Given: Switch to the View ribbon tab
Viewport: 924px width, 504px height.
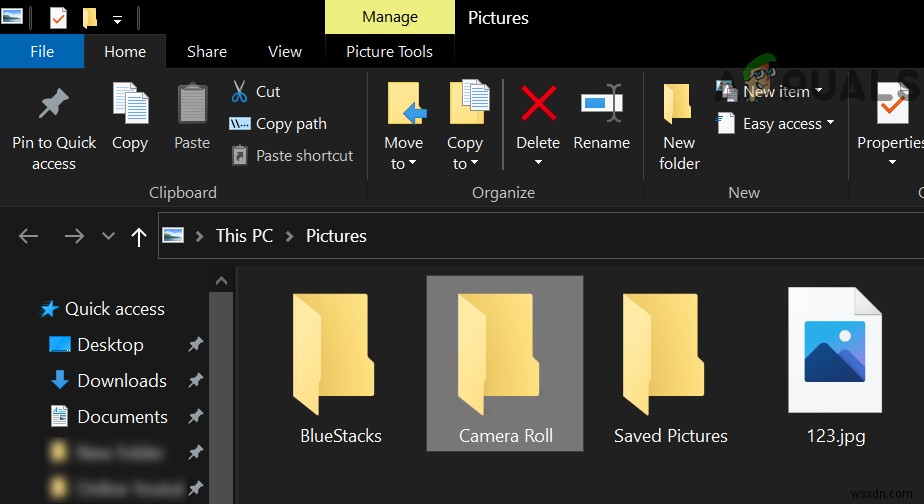Looking at the screenshot, I should click(x=285, y=52).
